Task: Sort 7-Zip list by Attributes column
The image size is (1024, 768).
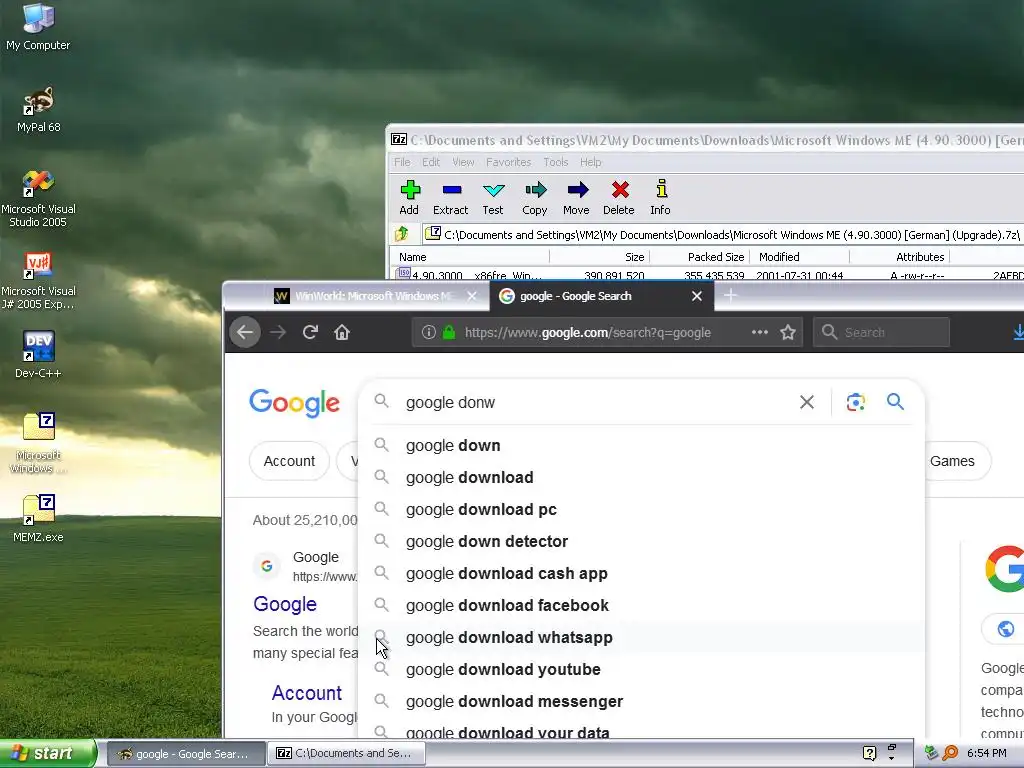Action: pyautogui.click(x=899, y=257)
